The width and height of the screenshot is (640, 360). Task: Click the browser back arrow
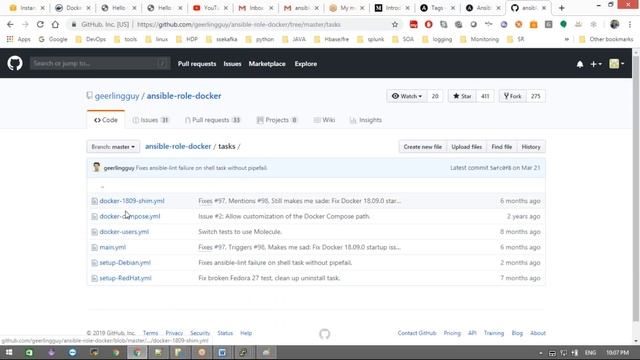point(10,24)
